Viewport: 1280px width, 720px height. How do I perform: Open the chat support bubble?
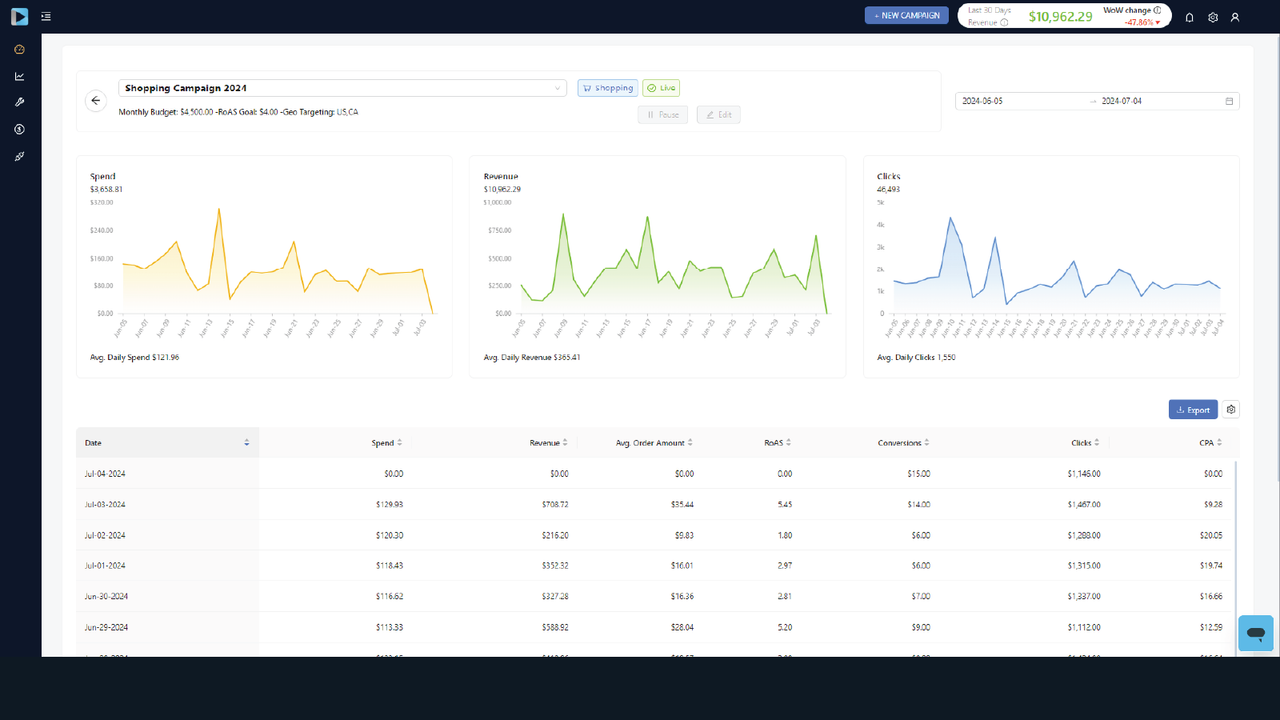(x=1256, y=633)
